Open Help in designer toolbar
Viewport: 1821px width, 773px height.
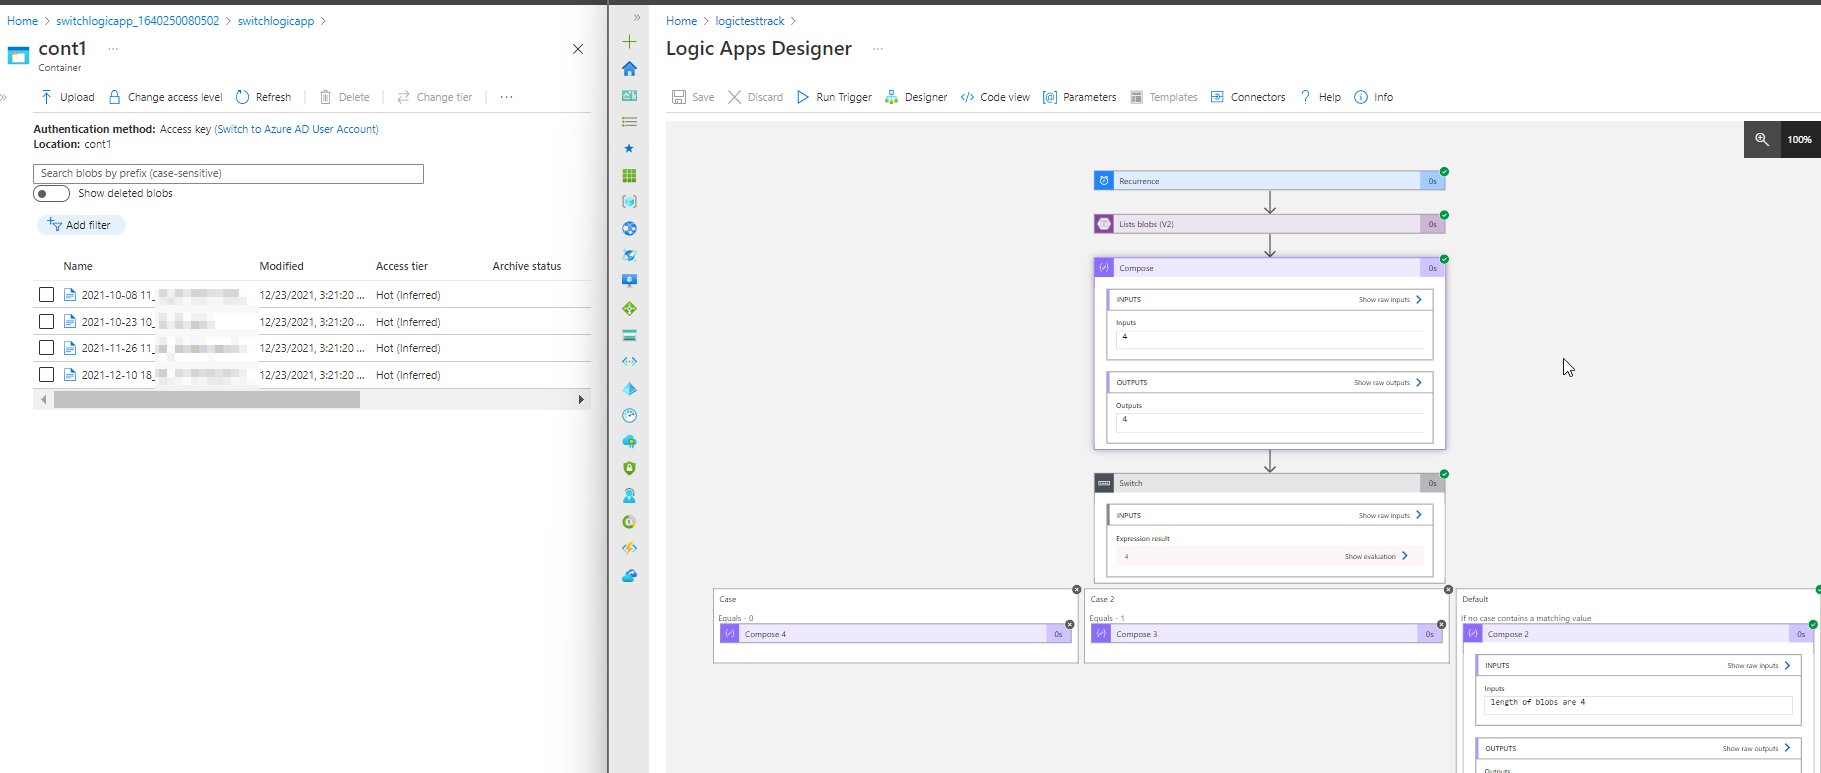click(1320, 97)
